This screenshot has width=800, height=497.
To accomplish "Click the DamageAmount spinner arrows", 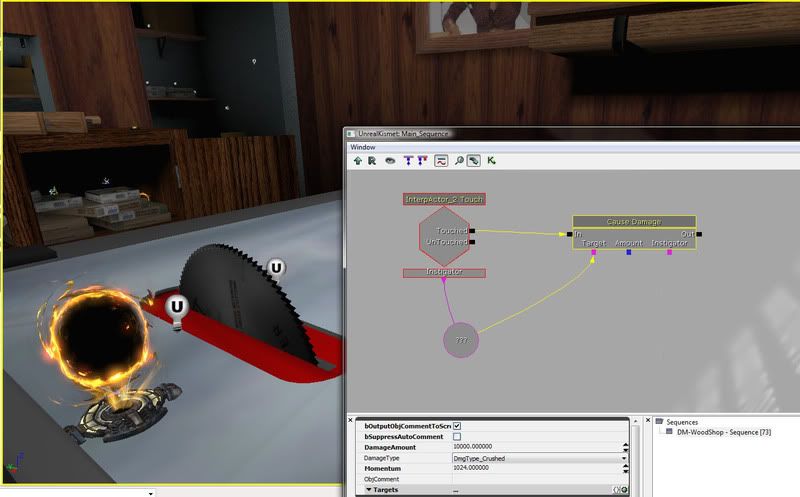I will 626,447.
